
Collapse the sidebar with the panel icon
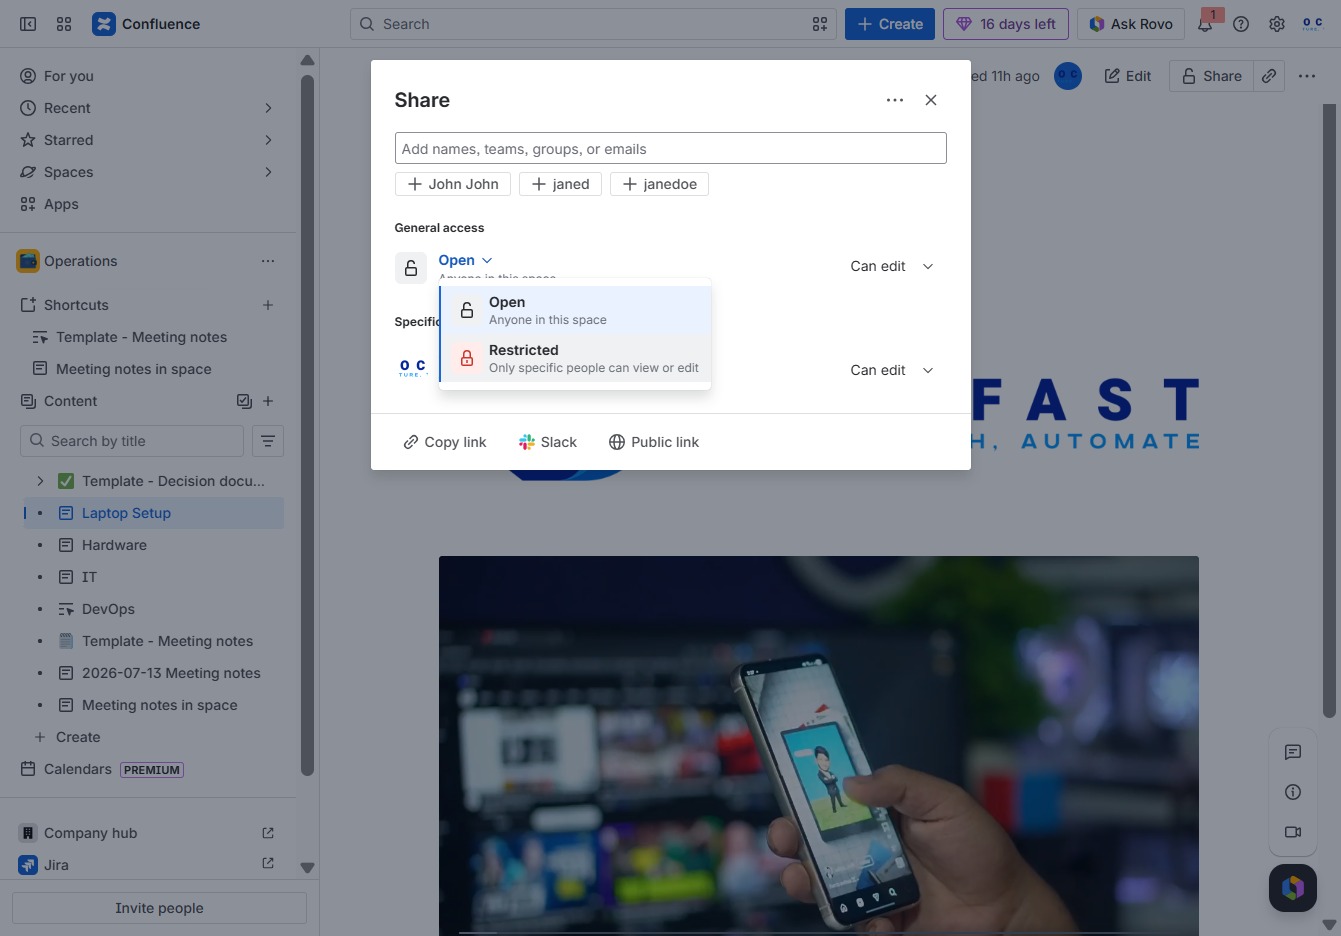pyautogui.click(x=28, y=24)
